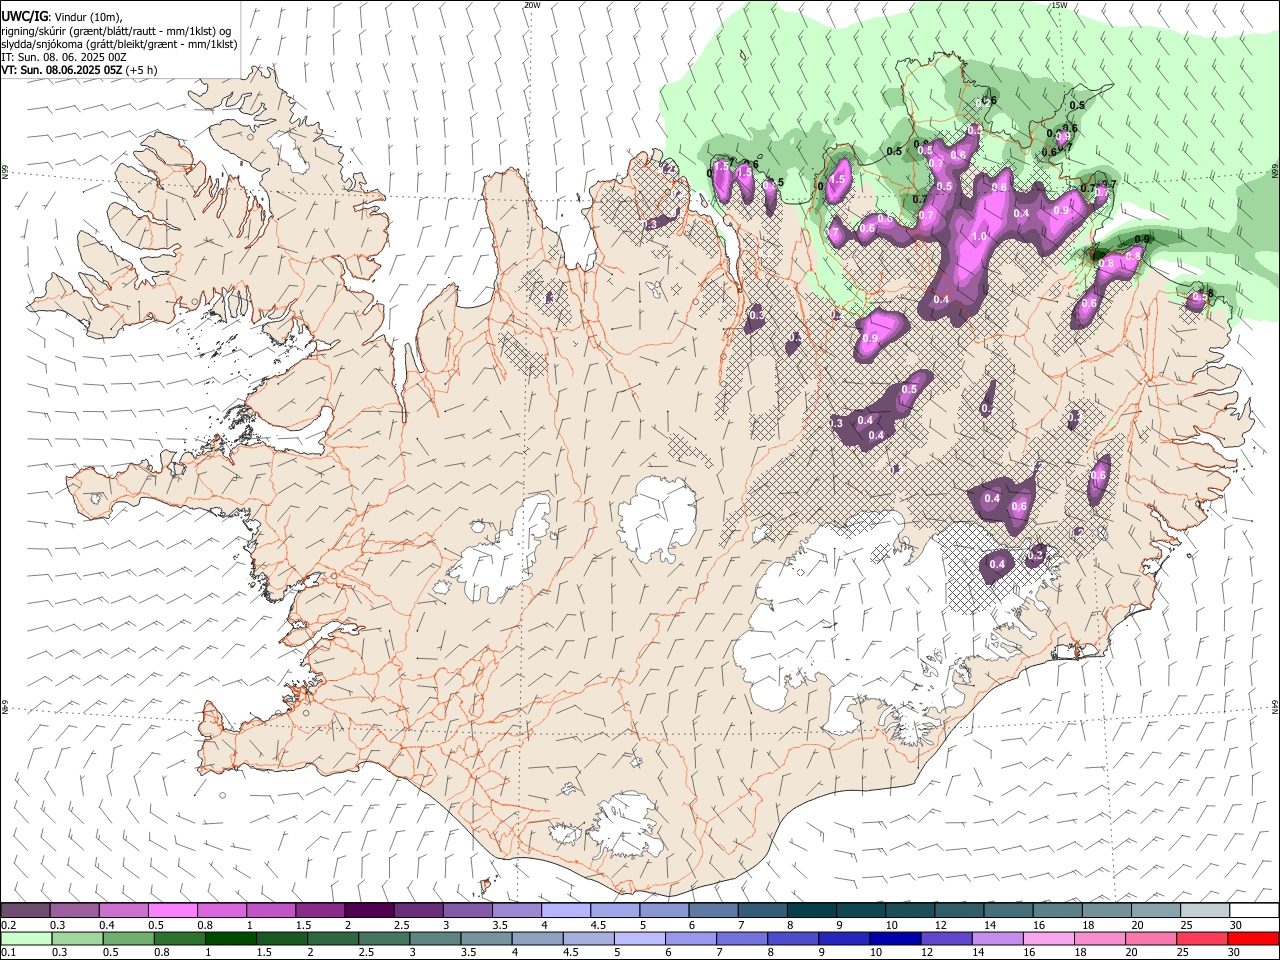
Task: Select the "Vindur (10m)," header text
Action: click(88, 17)
